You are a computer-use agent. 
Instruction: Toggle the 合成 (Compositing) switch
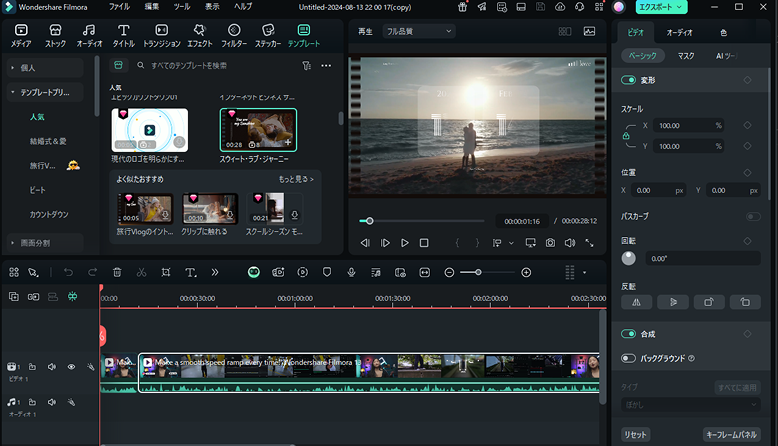click(628, 334)
